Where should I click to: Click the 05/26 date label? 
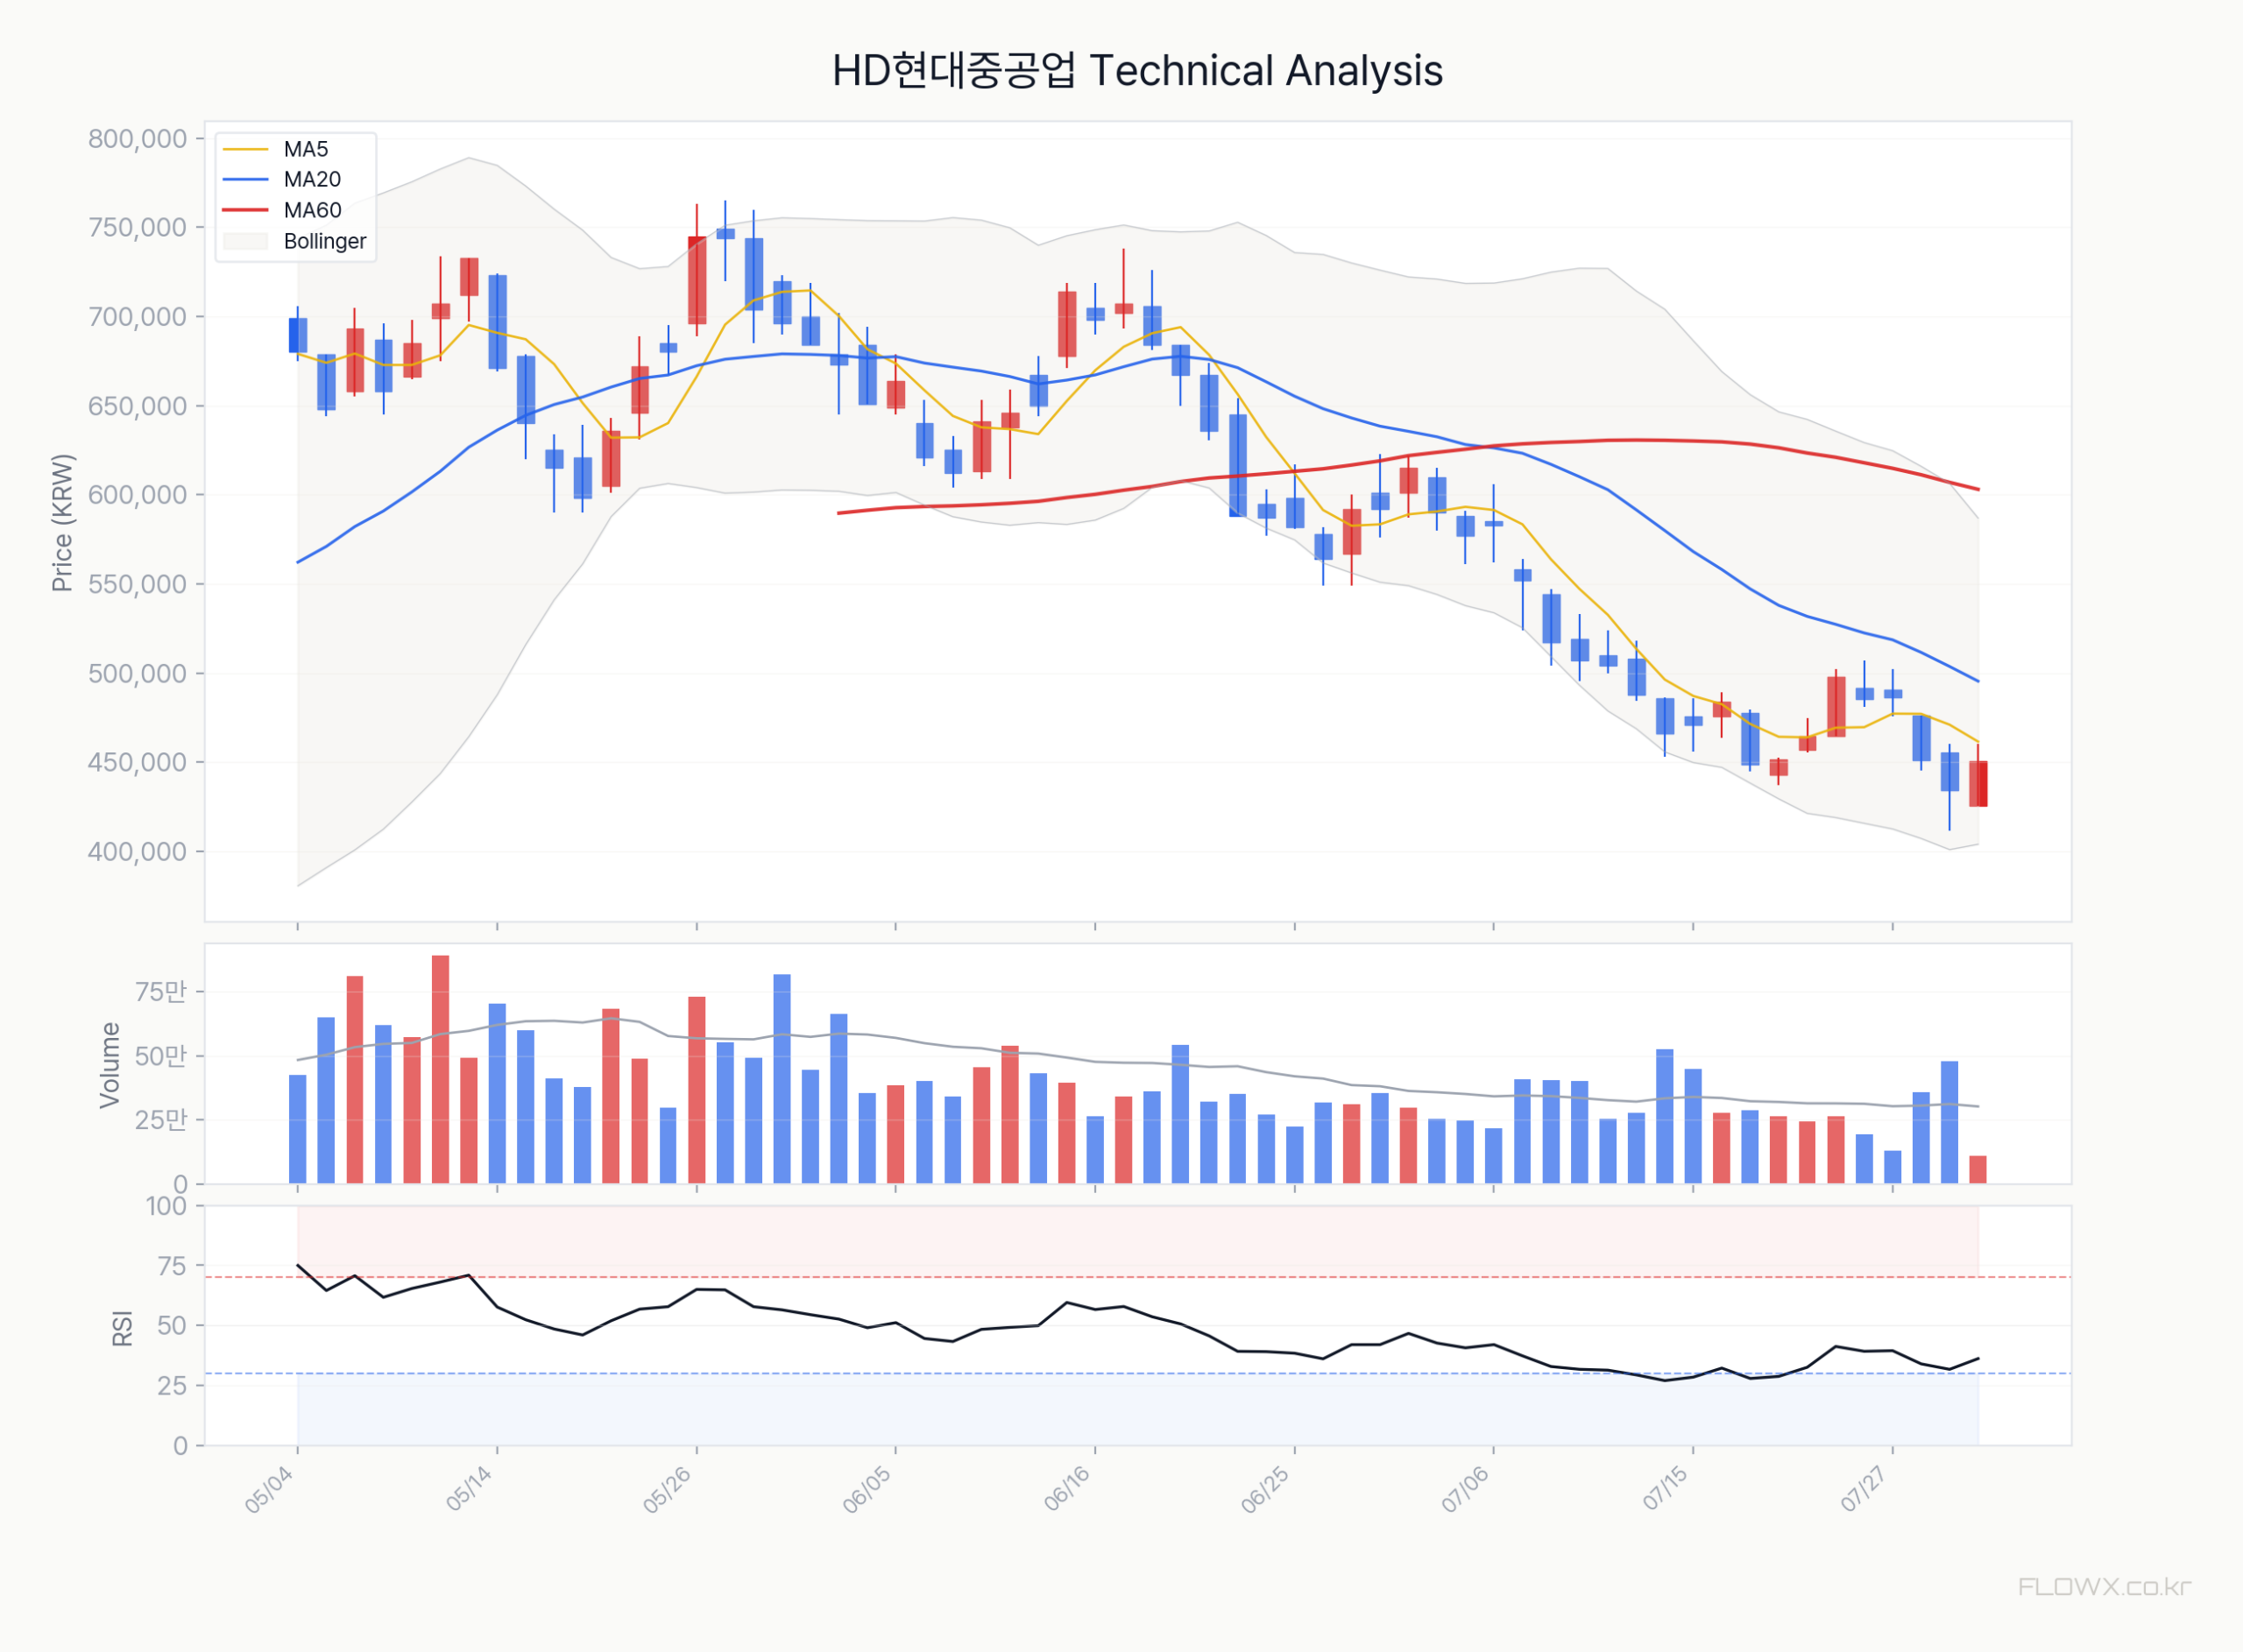coord(667,1489)
